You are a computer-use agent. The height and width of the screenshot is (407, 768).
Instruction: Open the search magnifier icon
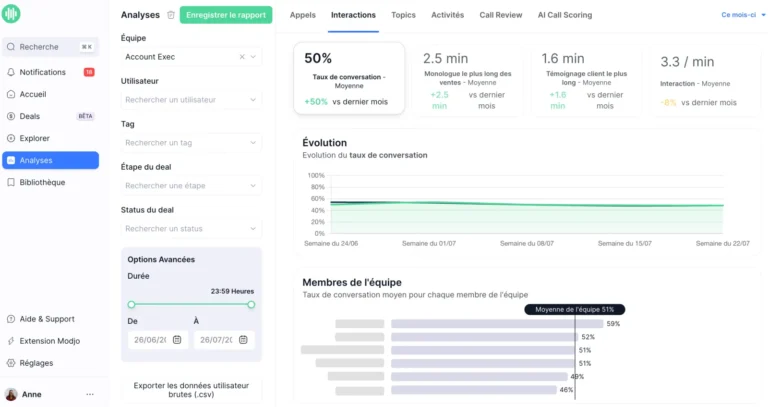(x=11, y=47)
